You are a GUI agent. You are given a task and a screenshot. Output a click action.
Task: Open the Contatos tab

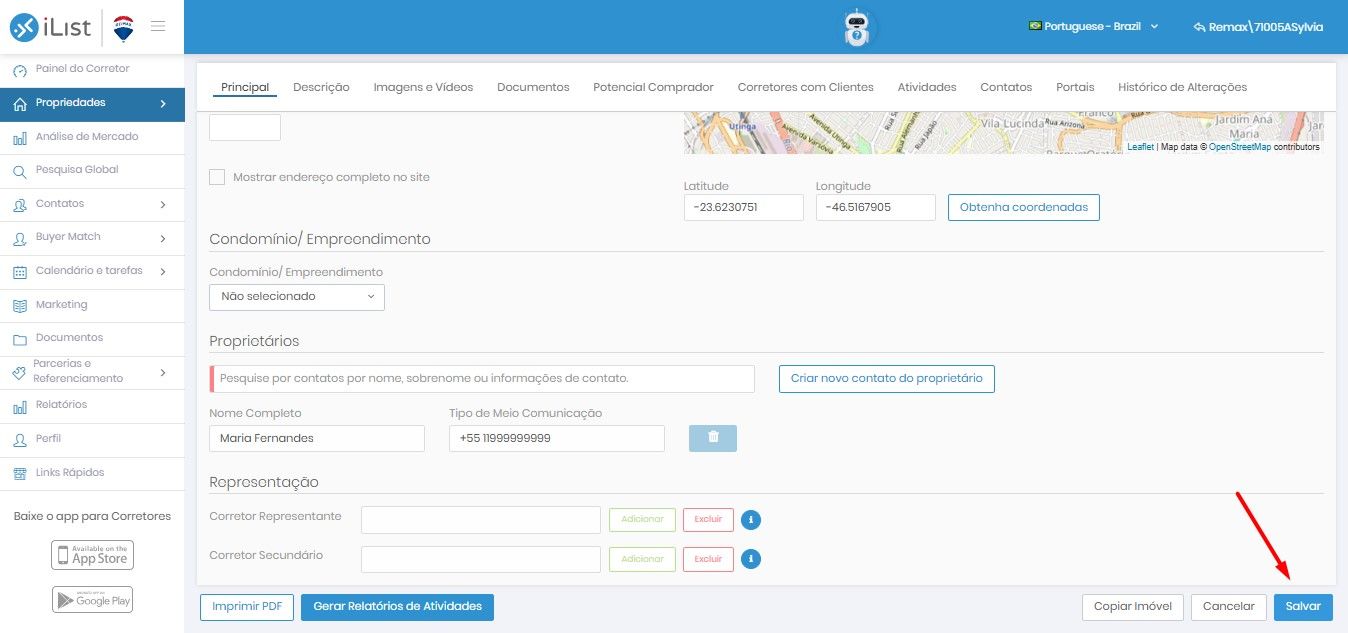coord(1006,87)
